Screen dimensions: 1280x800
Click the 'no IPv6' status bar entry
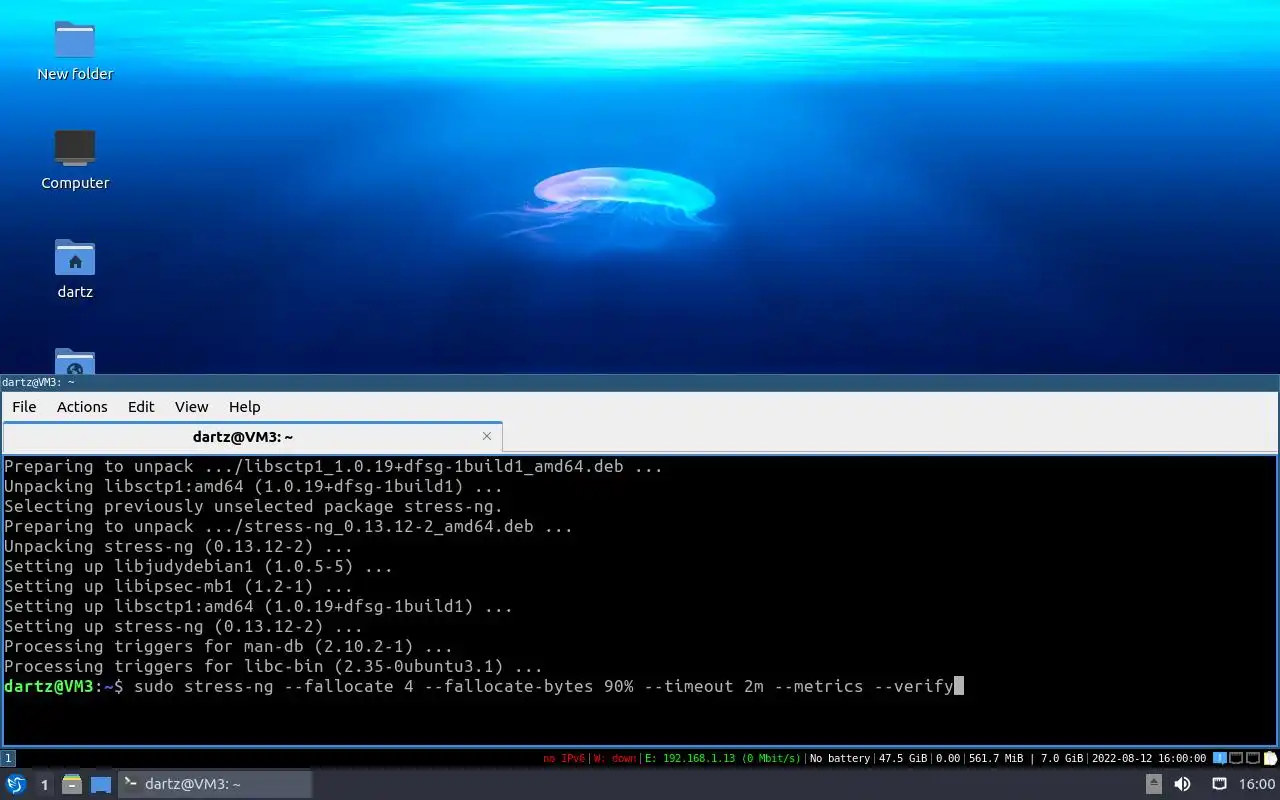[x=563, y=758]
